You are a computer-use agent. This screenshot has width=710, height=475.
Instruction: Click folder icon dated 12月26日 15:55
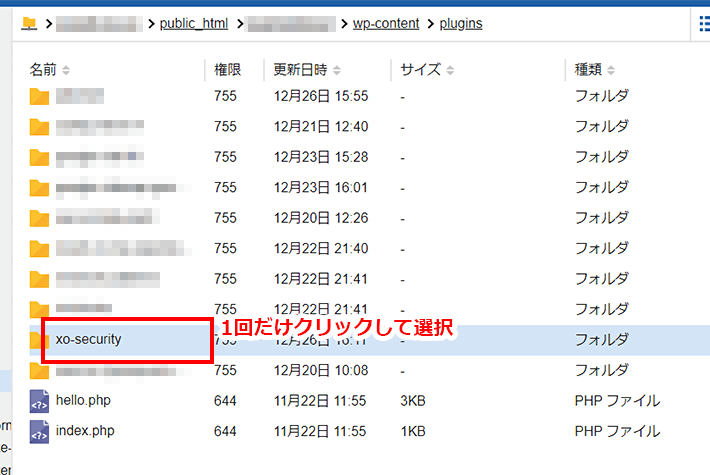tap(39, 97)
